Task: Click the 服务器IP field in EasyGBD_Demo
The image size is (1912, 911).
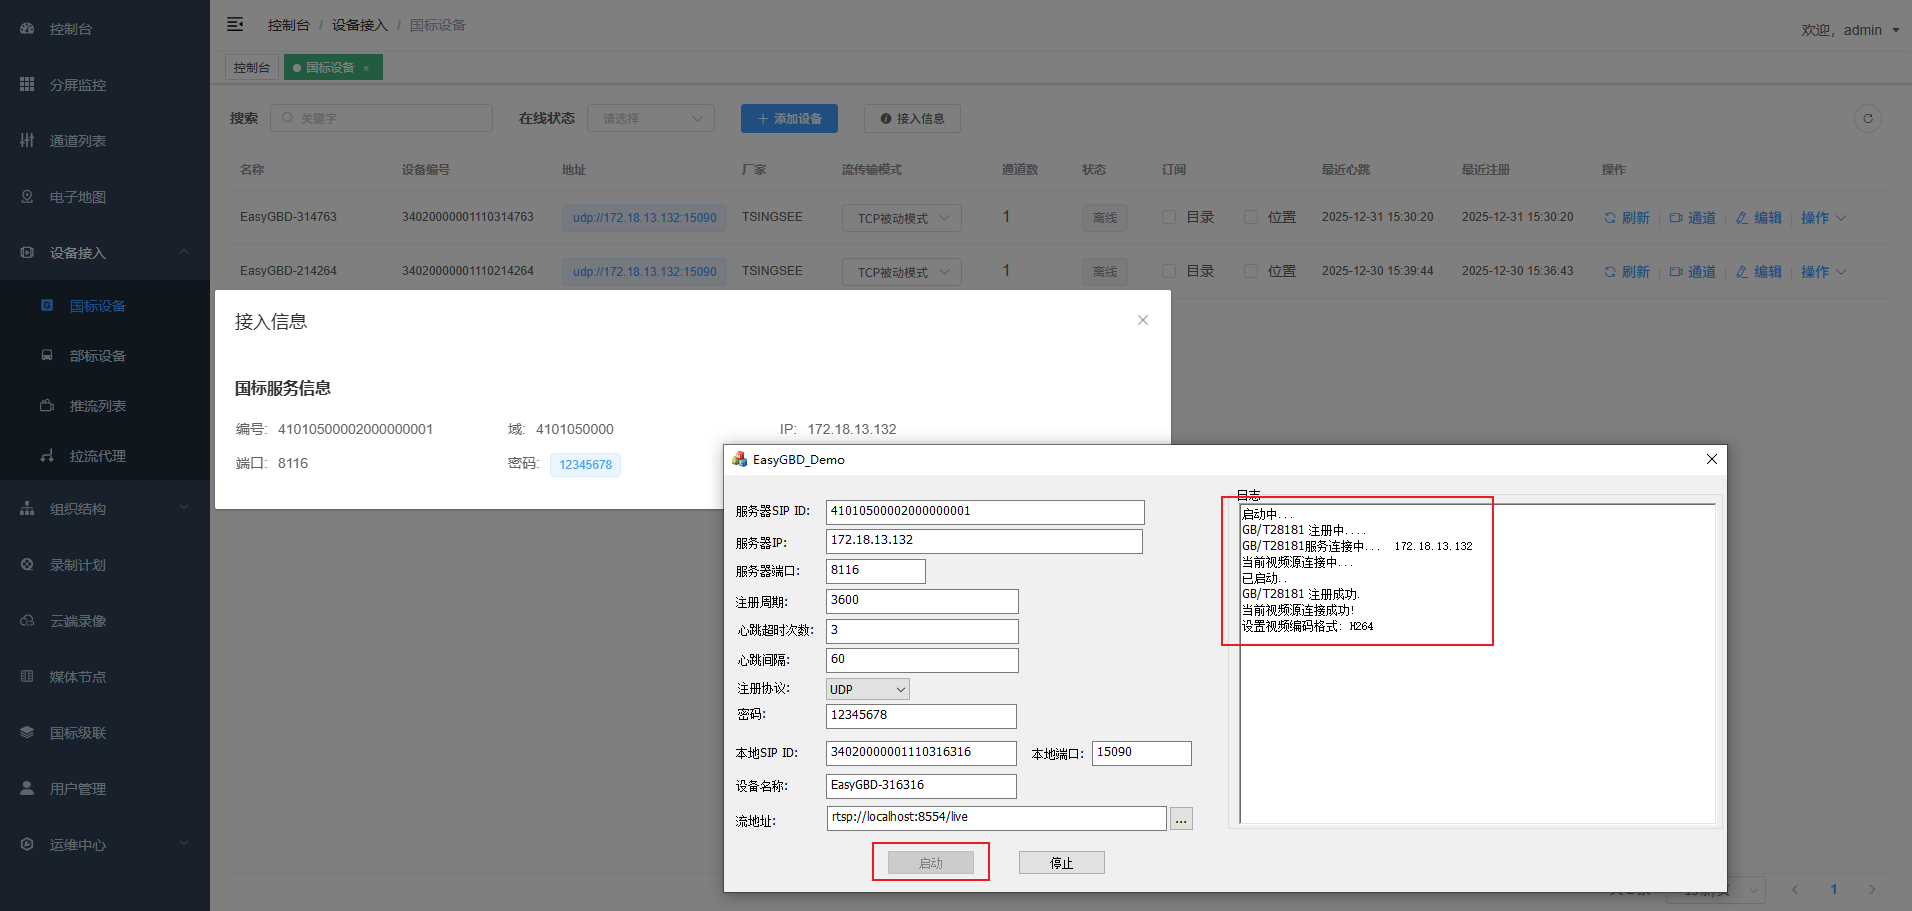Action: 984,541
